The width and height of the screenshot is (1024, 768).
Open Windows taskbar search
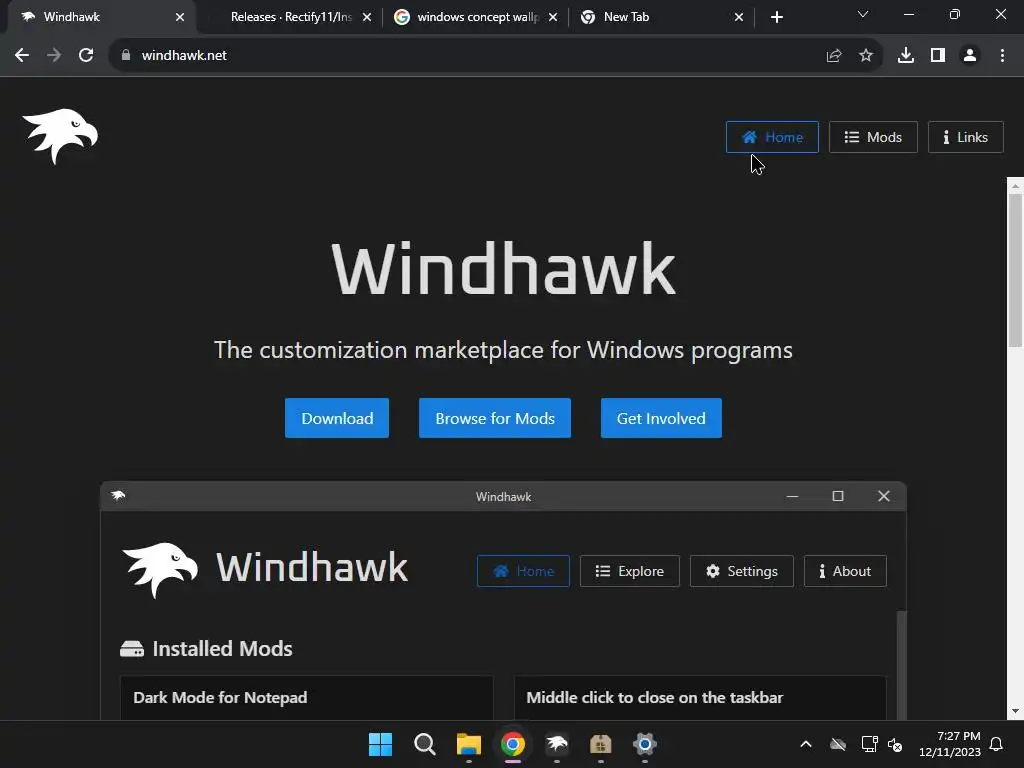(424, 744)
